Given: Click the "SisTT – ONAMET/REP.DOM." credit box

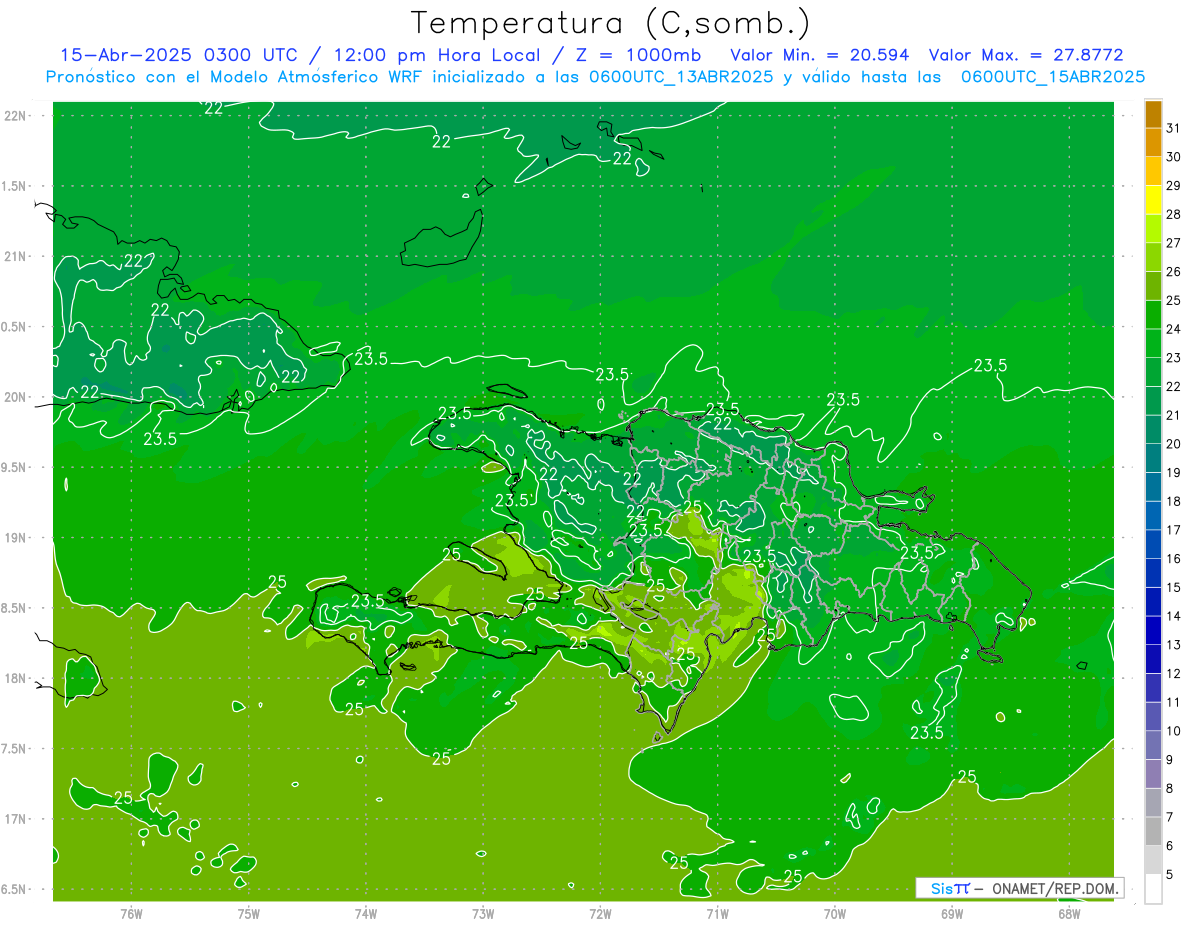Looking at the screenshot, I should [x=1019, y=888].
